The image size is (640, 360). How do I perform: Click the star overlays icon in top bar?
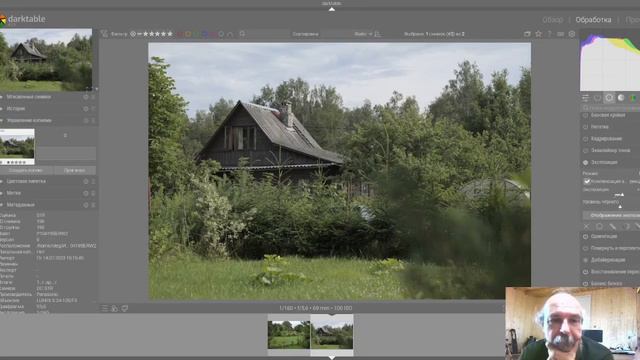coord(538,34)
